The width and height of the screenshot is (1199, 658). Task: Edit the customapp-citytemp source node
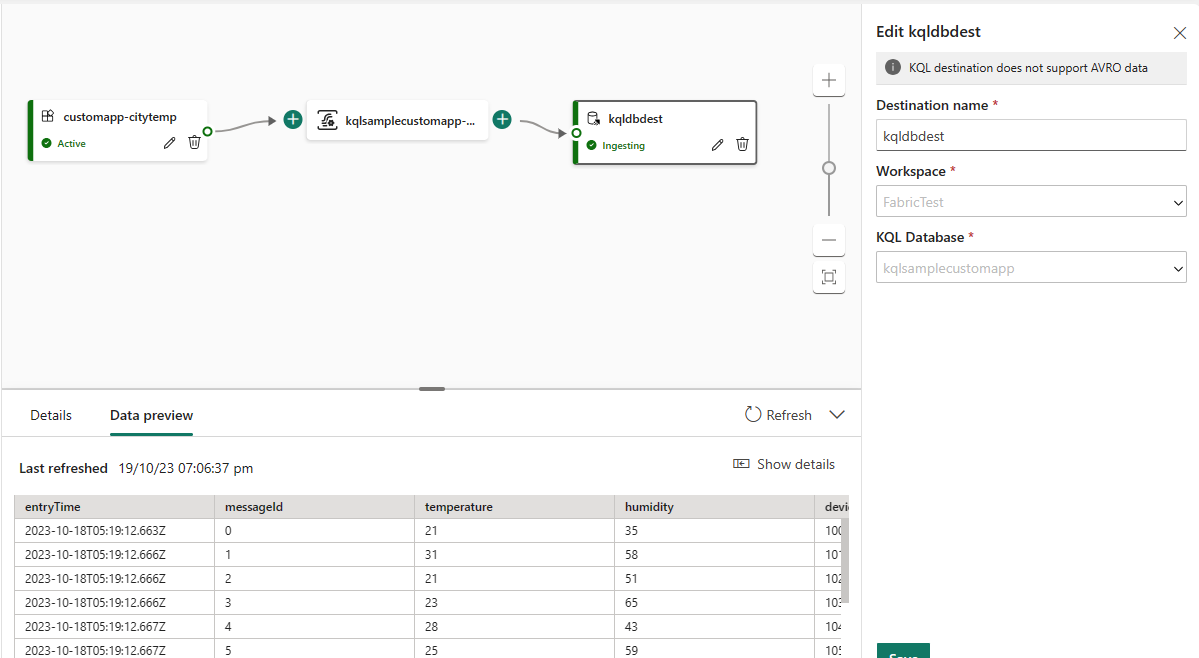click(170, 143)
